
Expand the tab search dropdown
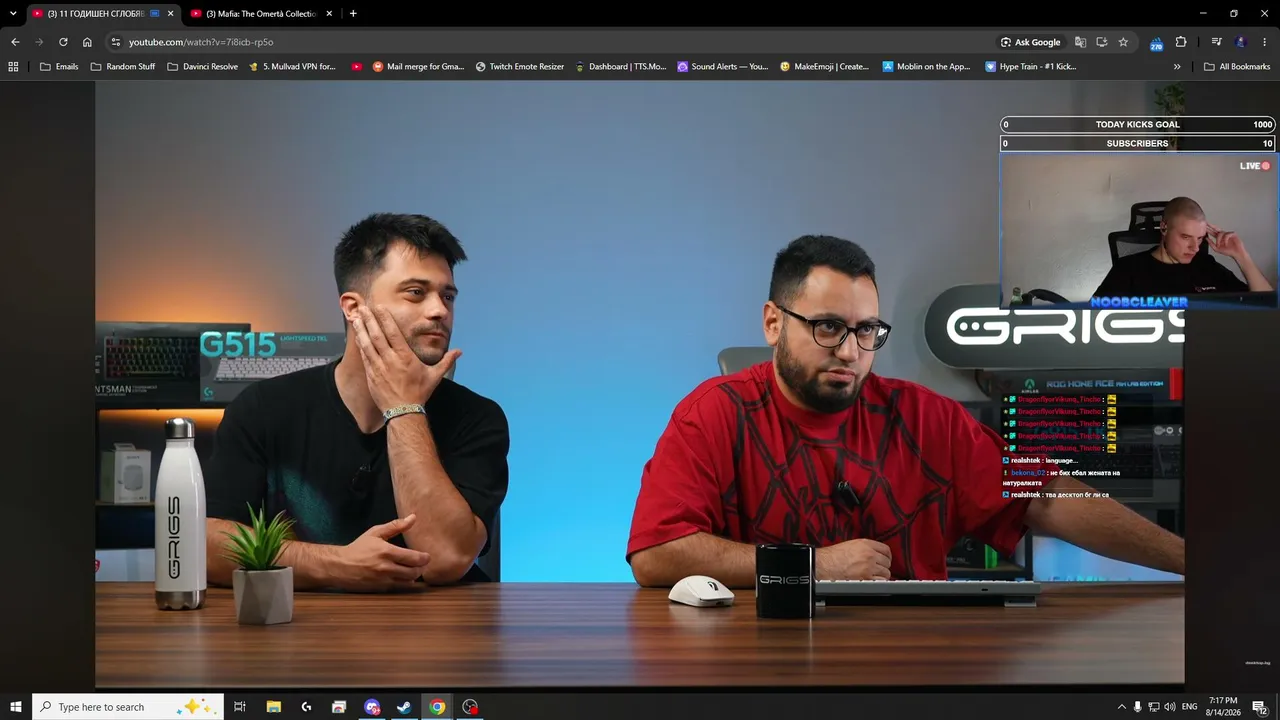click(13, 14)
